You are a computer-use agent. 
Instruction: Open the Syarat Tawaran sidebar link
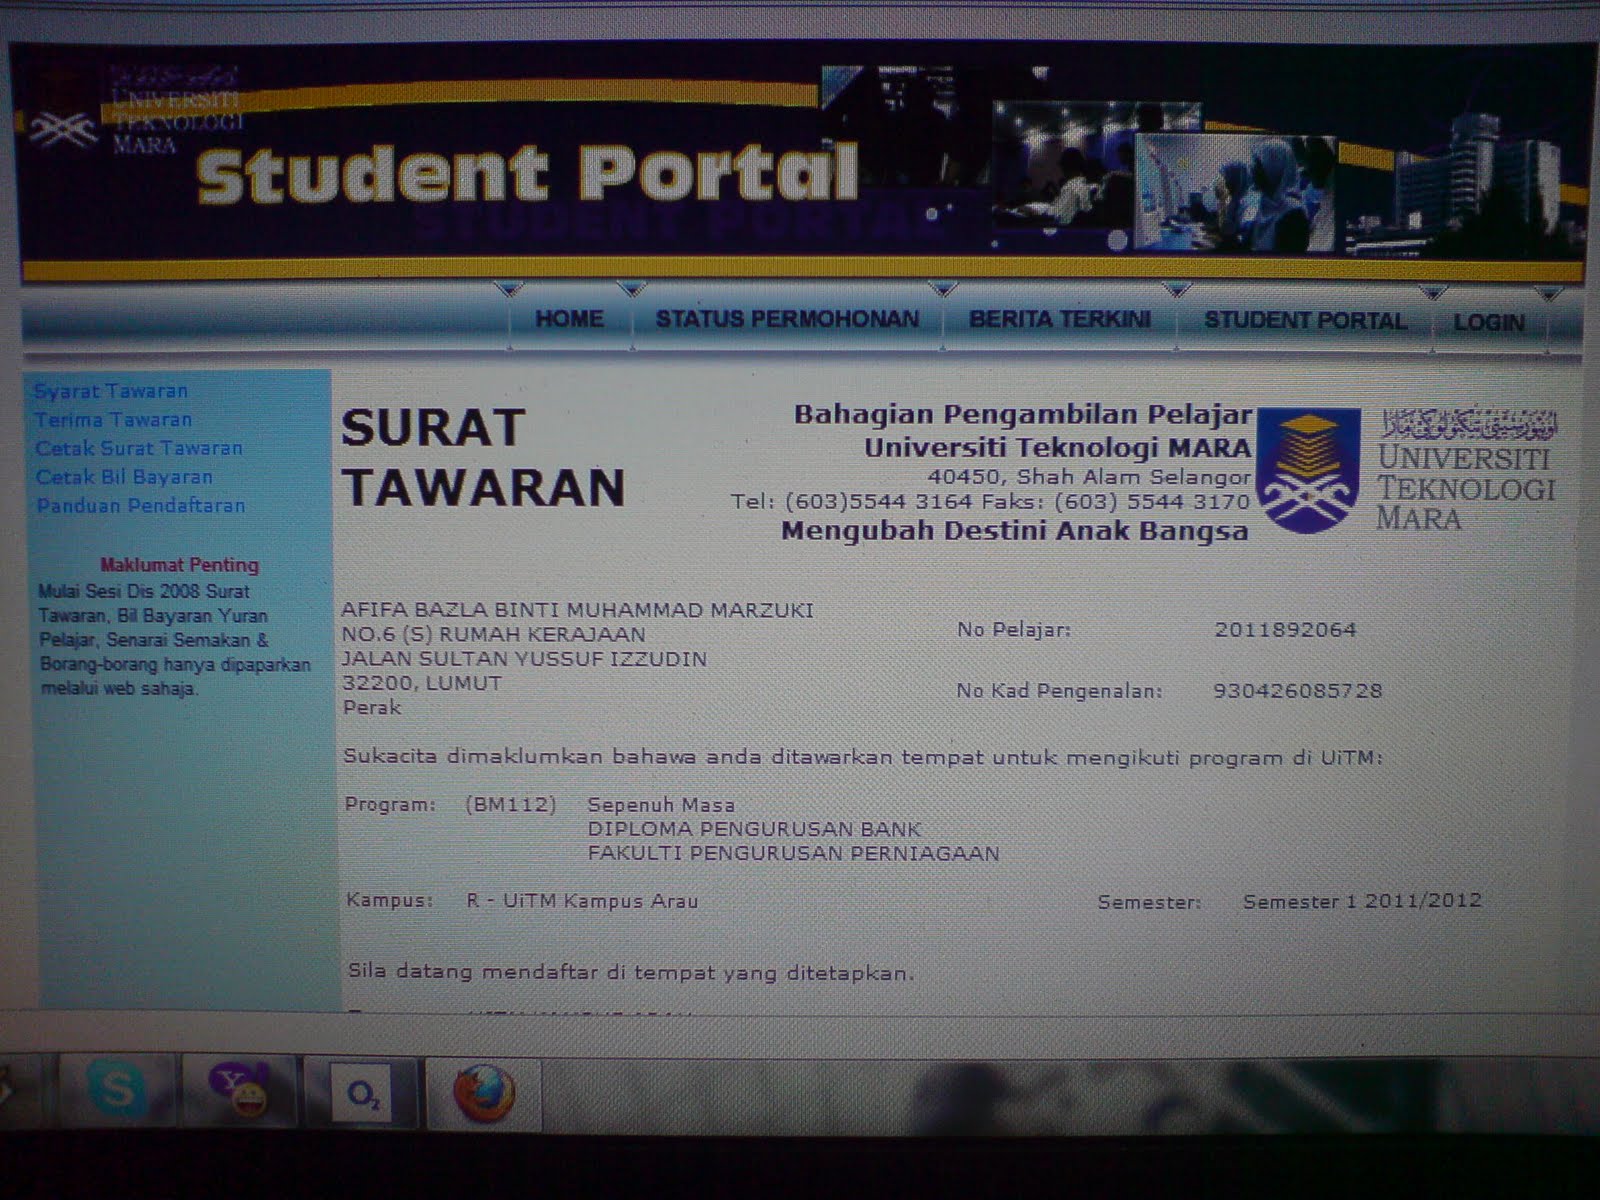point(111,391)
